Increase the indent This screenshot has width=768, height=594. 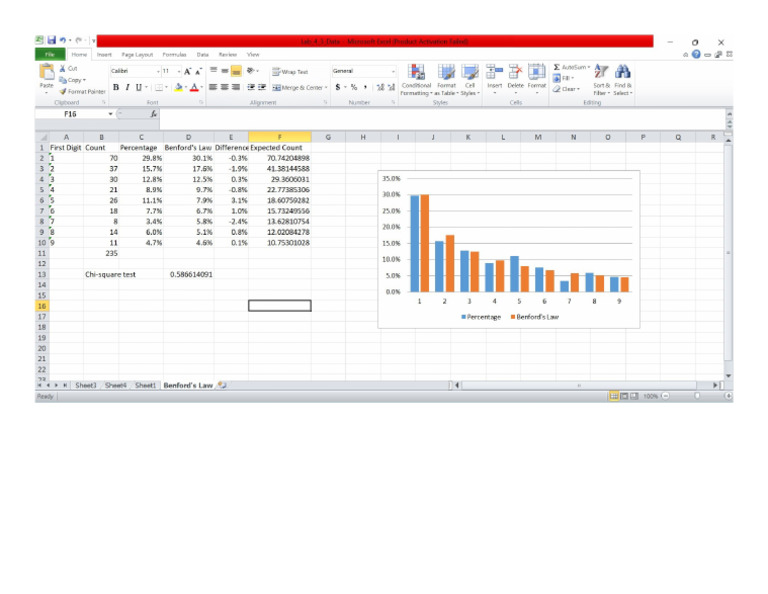262,87
